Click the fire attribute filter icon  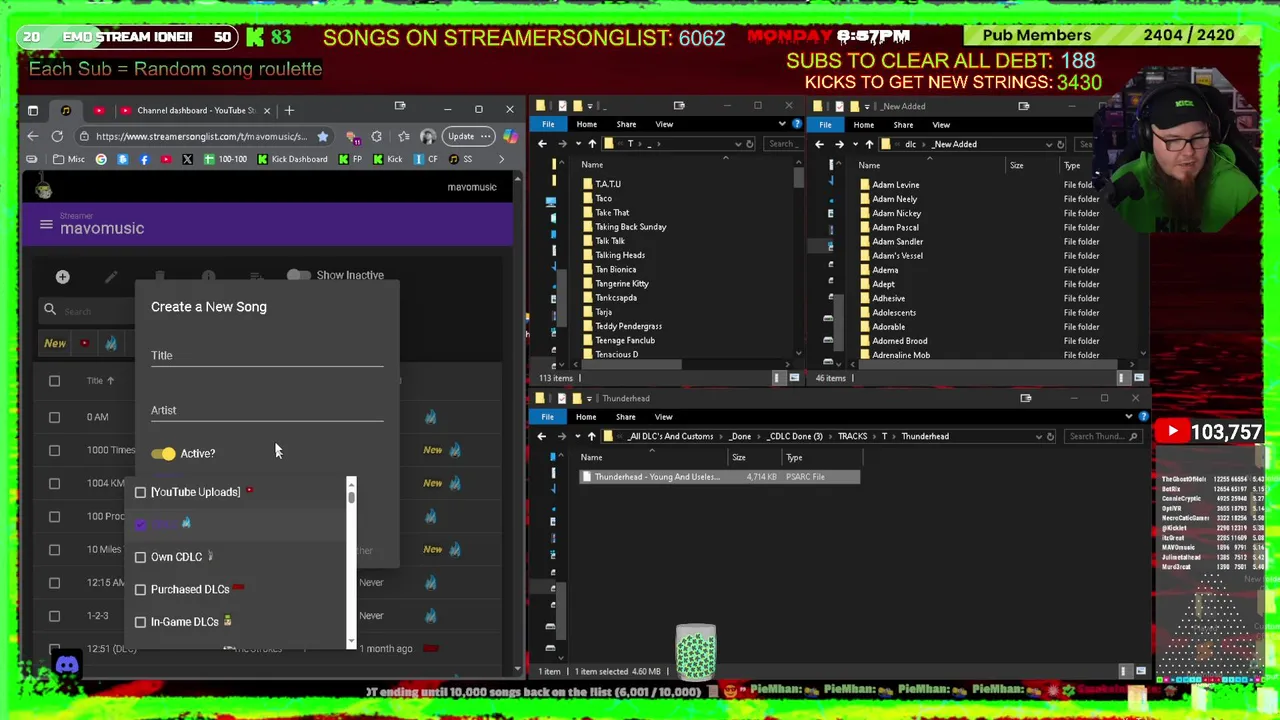point(111,343)
